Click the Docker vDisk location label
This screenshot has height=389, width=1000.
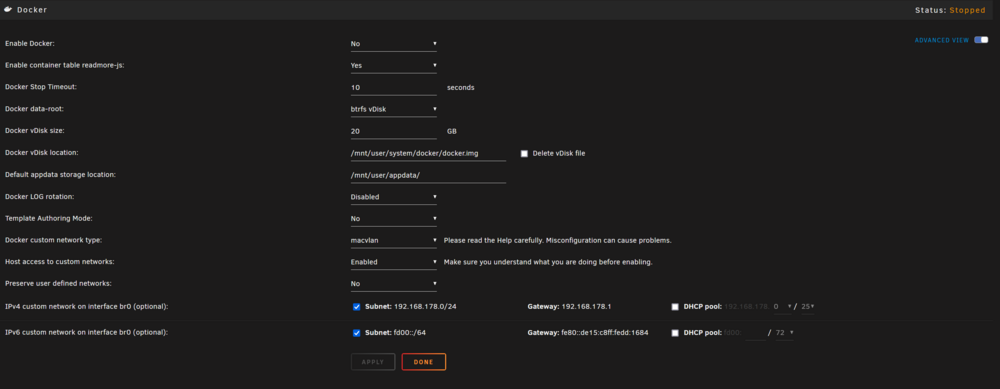(41, 154)
